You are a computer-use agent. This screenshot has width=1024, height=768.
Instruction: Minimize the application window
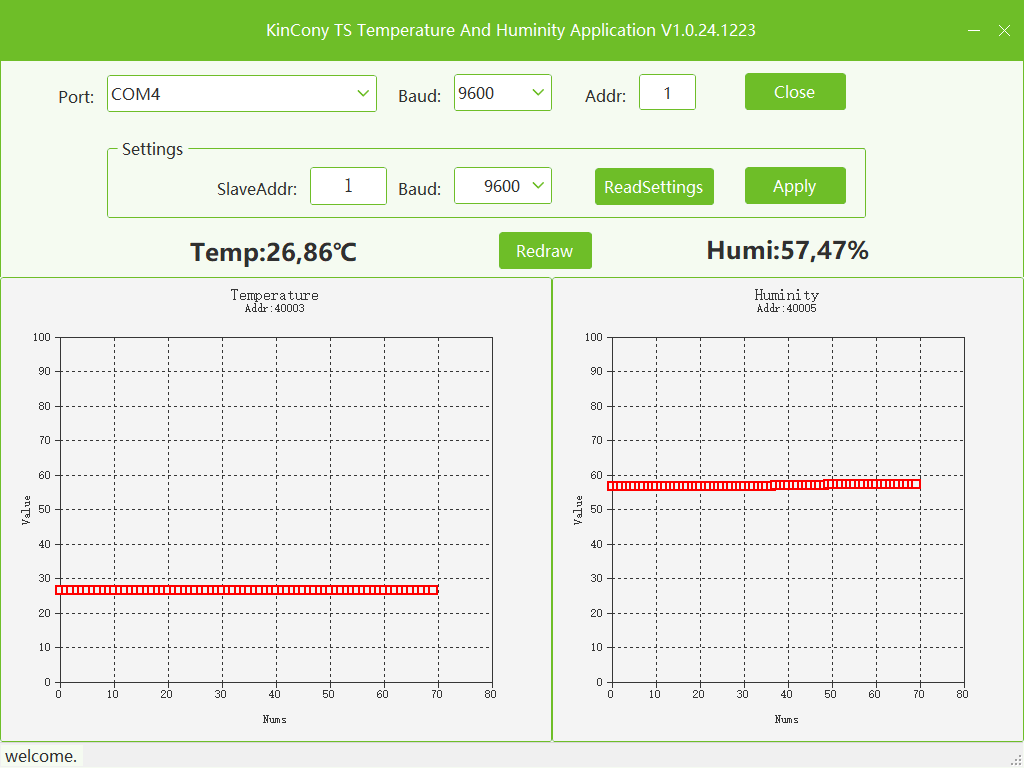pyautogui.click(x=974, y=31)
